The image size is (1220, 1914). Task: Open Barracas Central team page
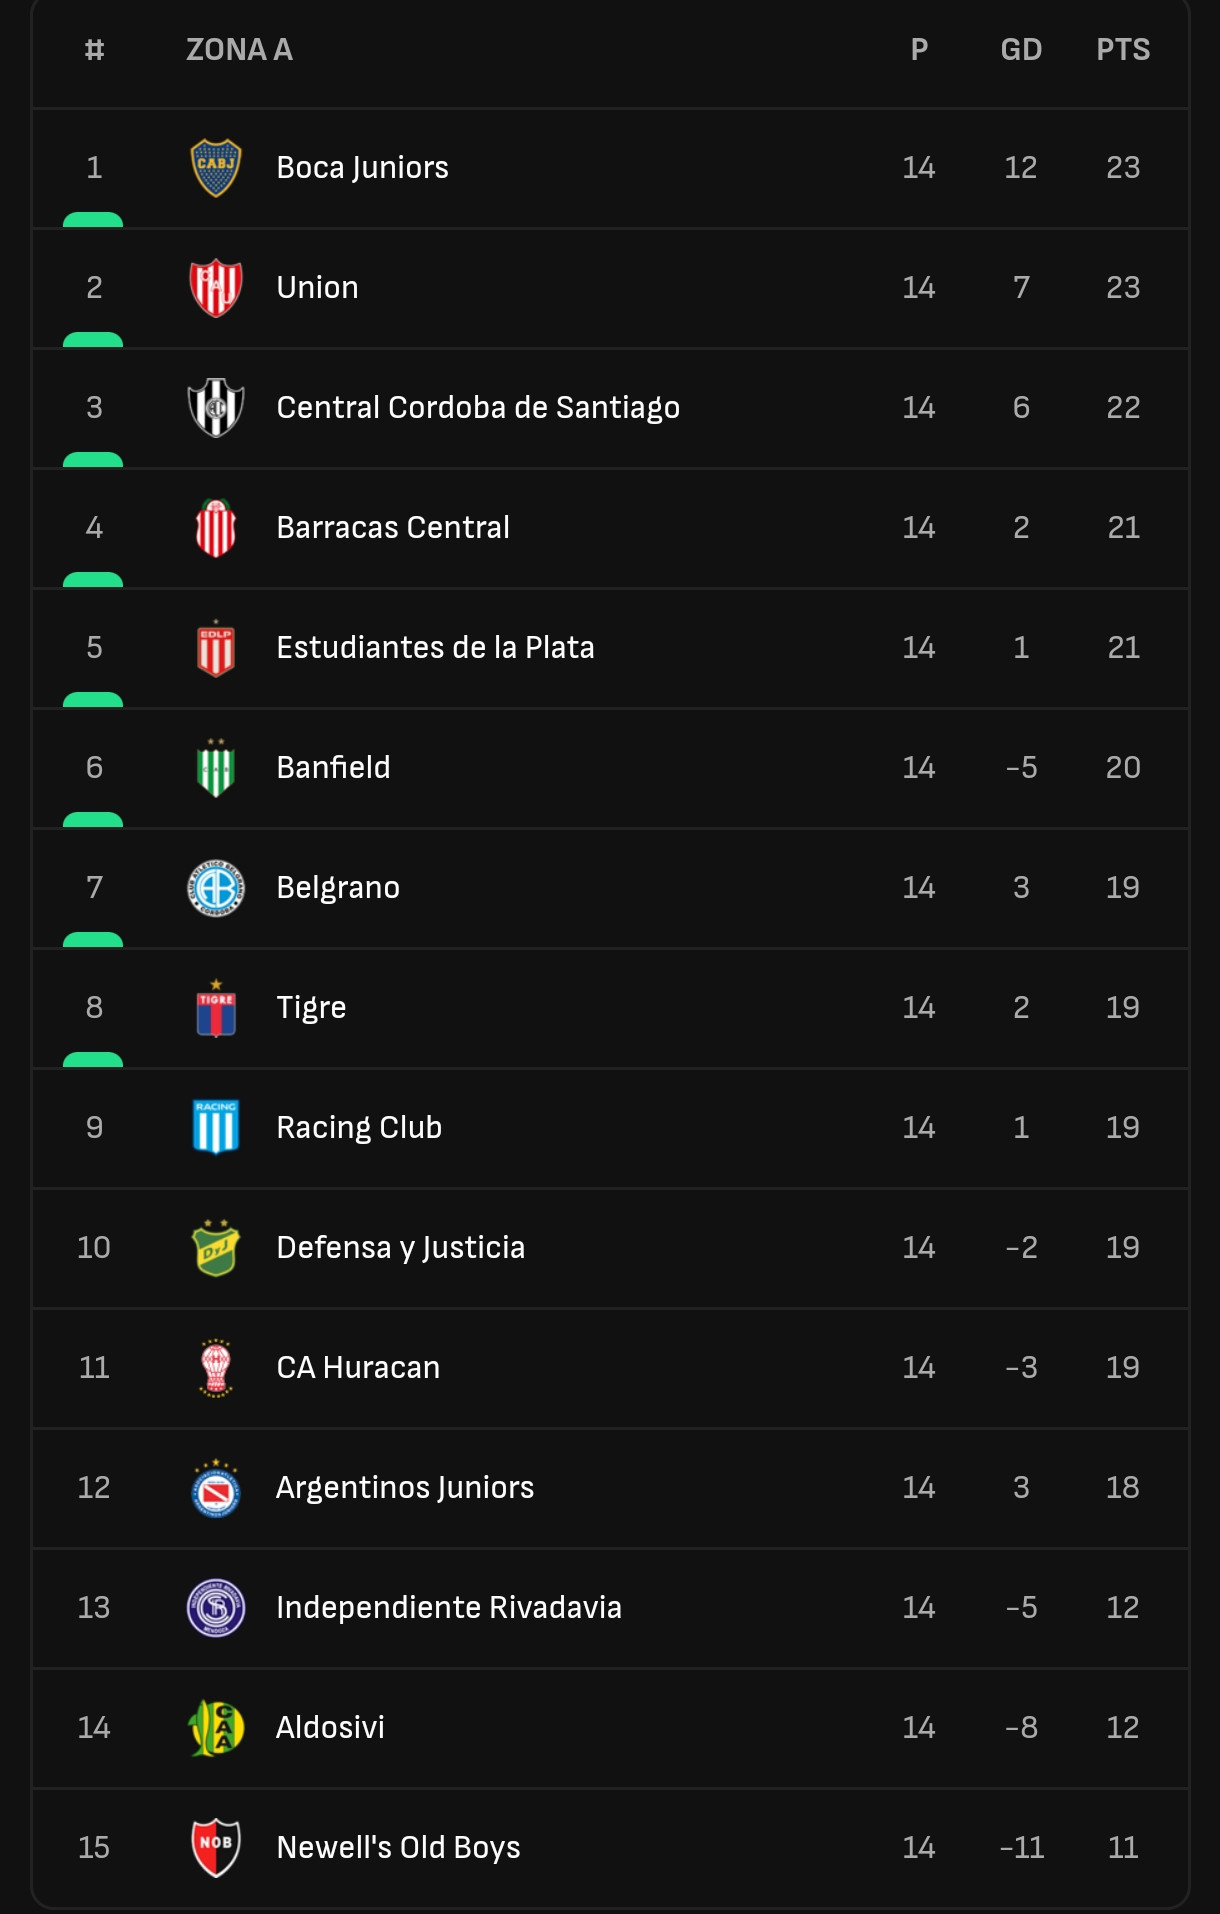click(393, 528)
